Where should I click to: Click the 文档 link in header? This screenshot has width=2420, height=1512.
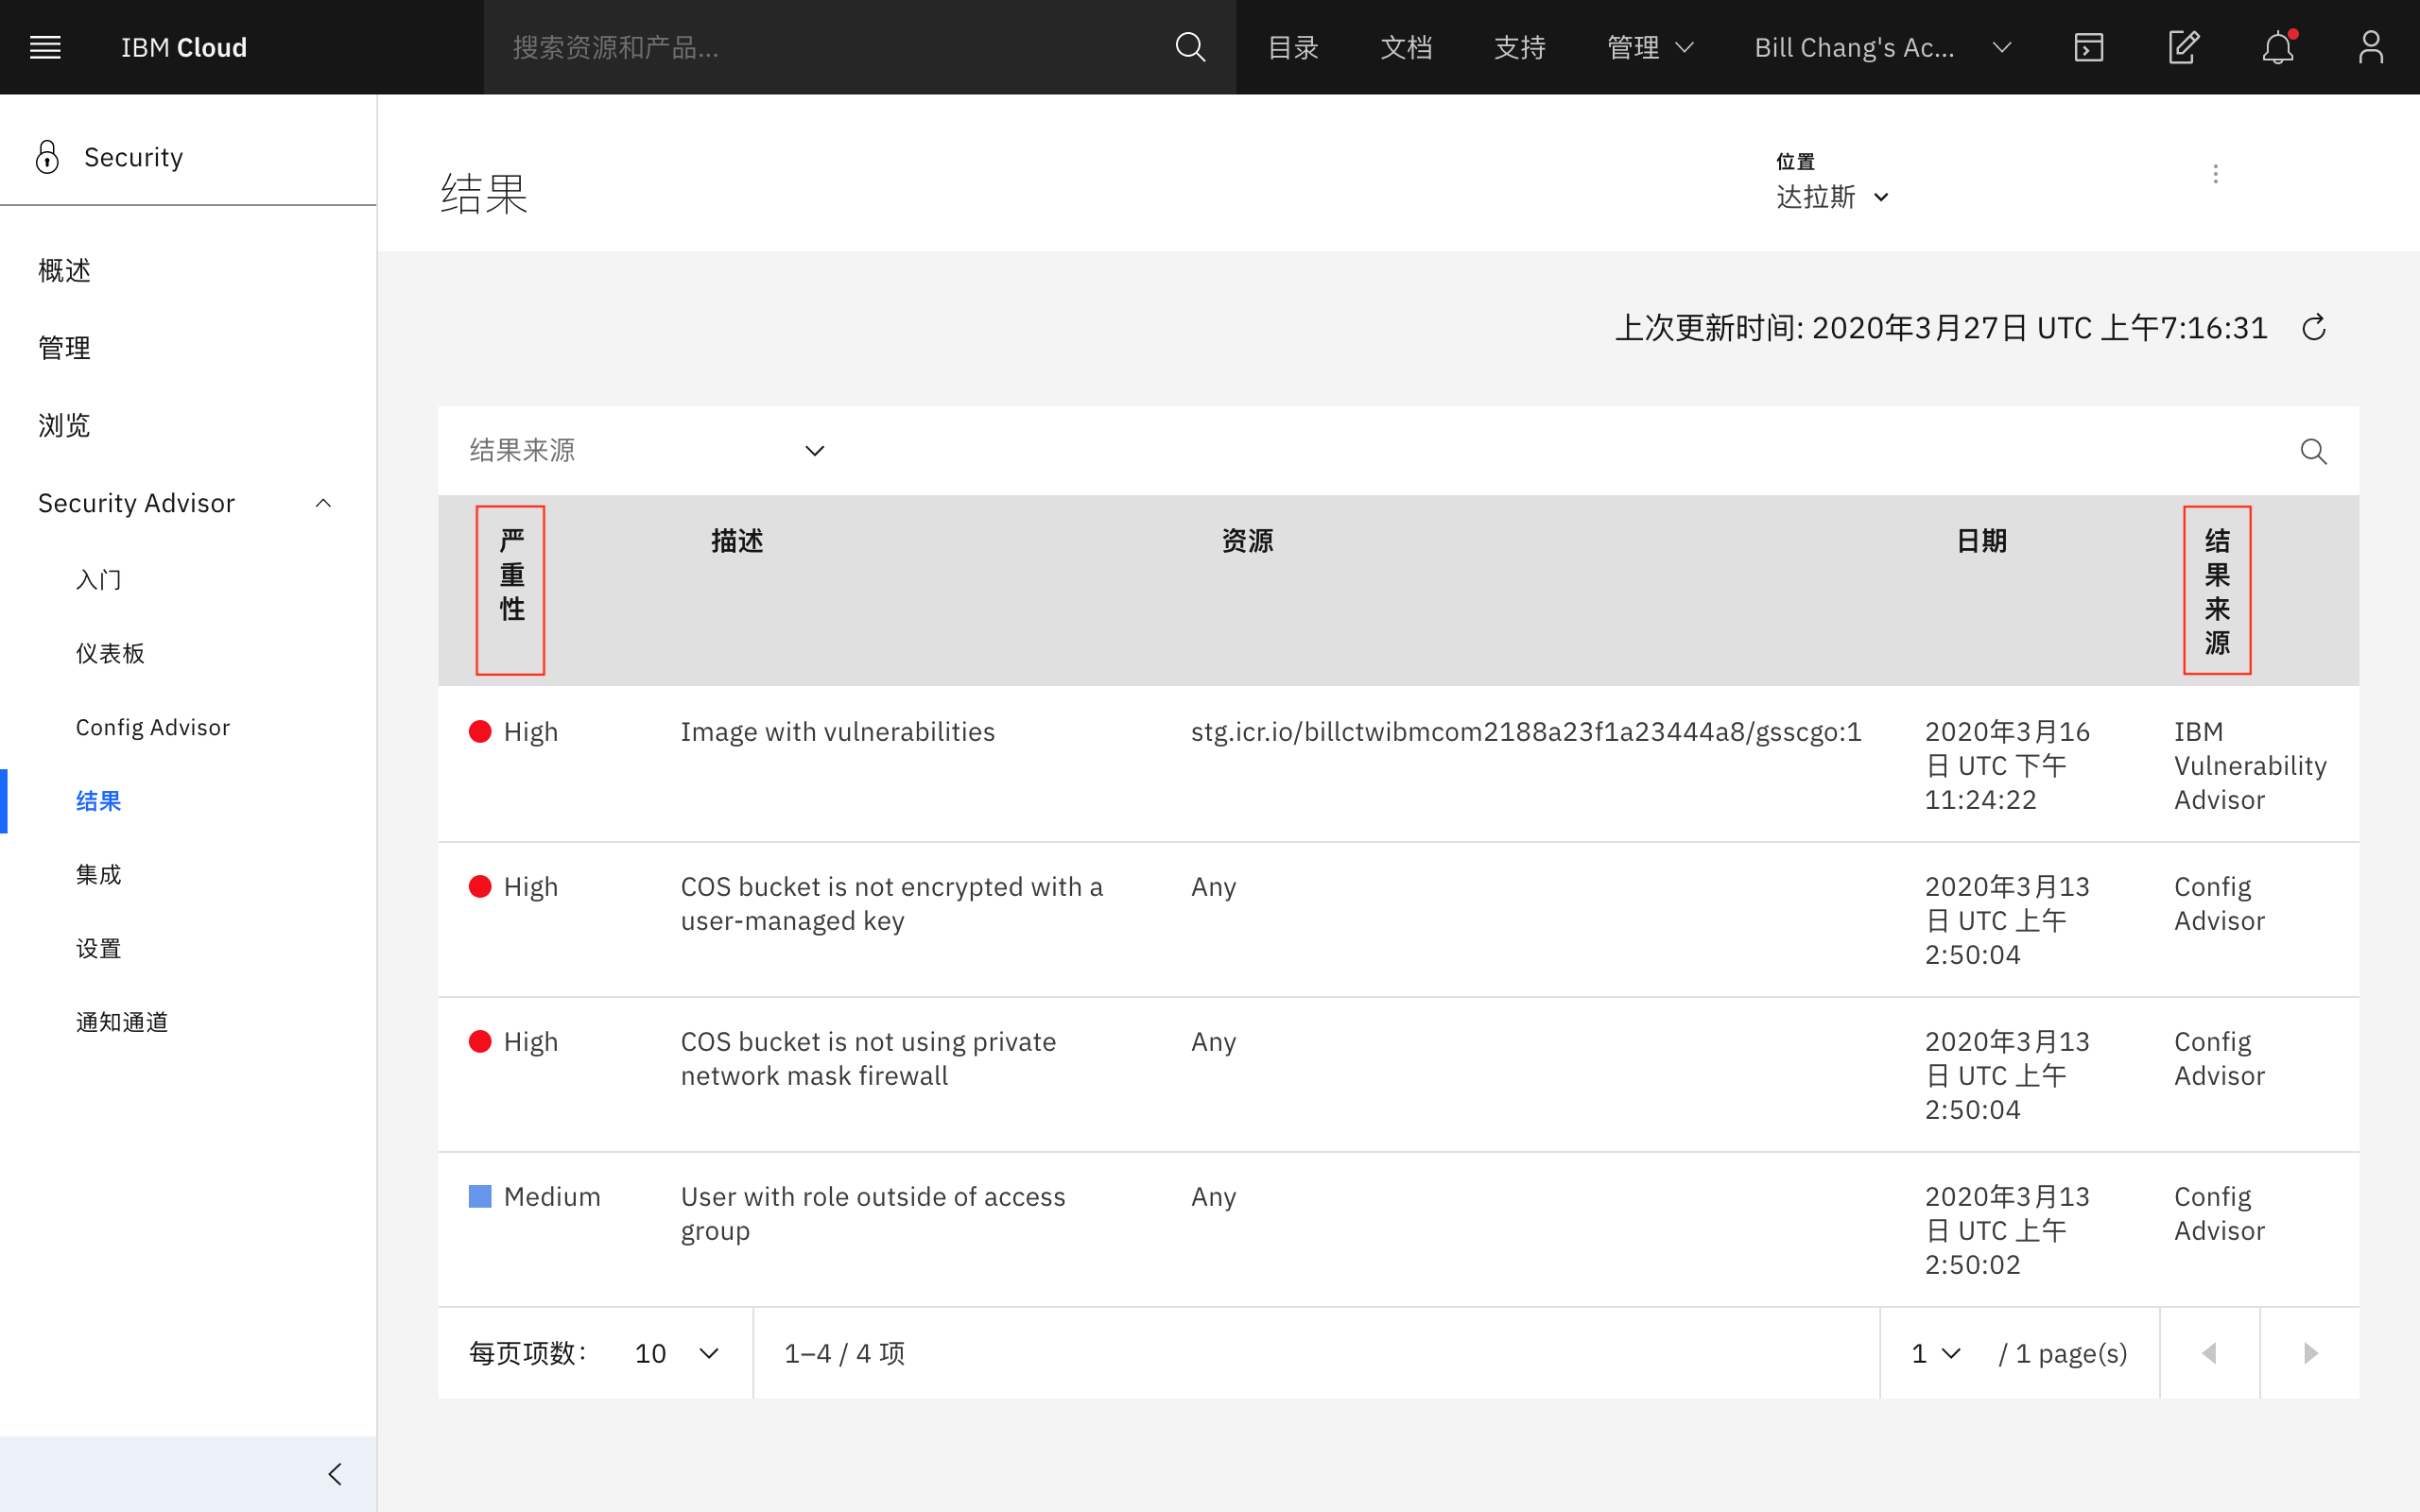[x=1406, y=47]
